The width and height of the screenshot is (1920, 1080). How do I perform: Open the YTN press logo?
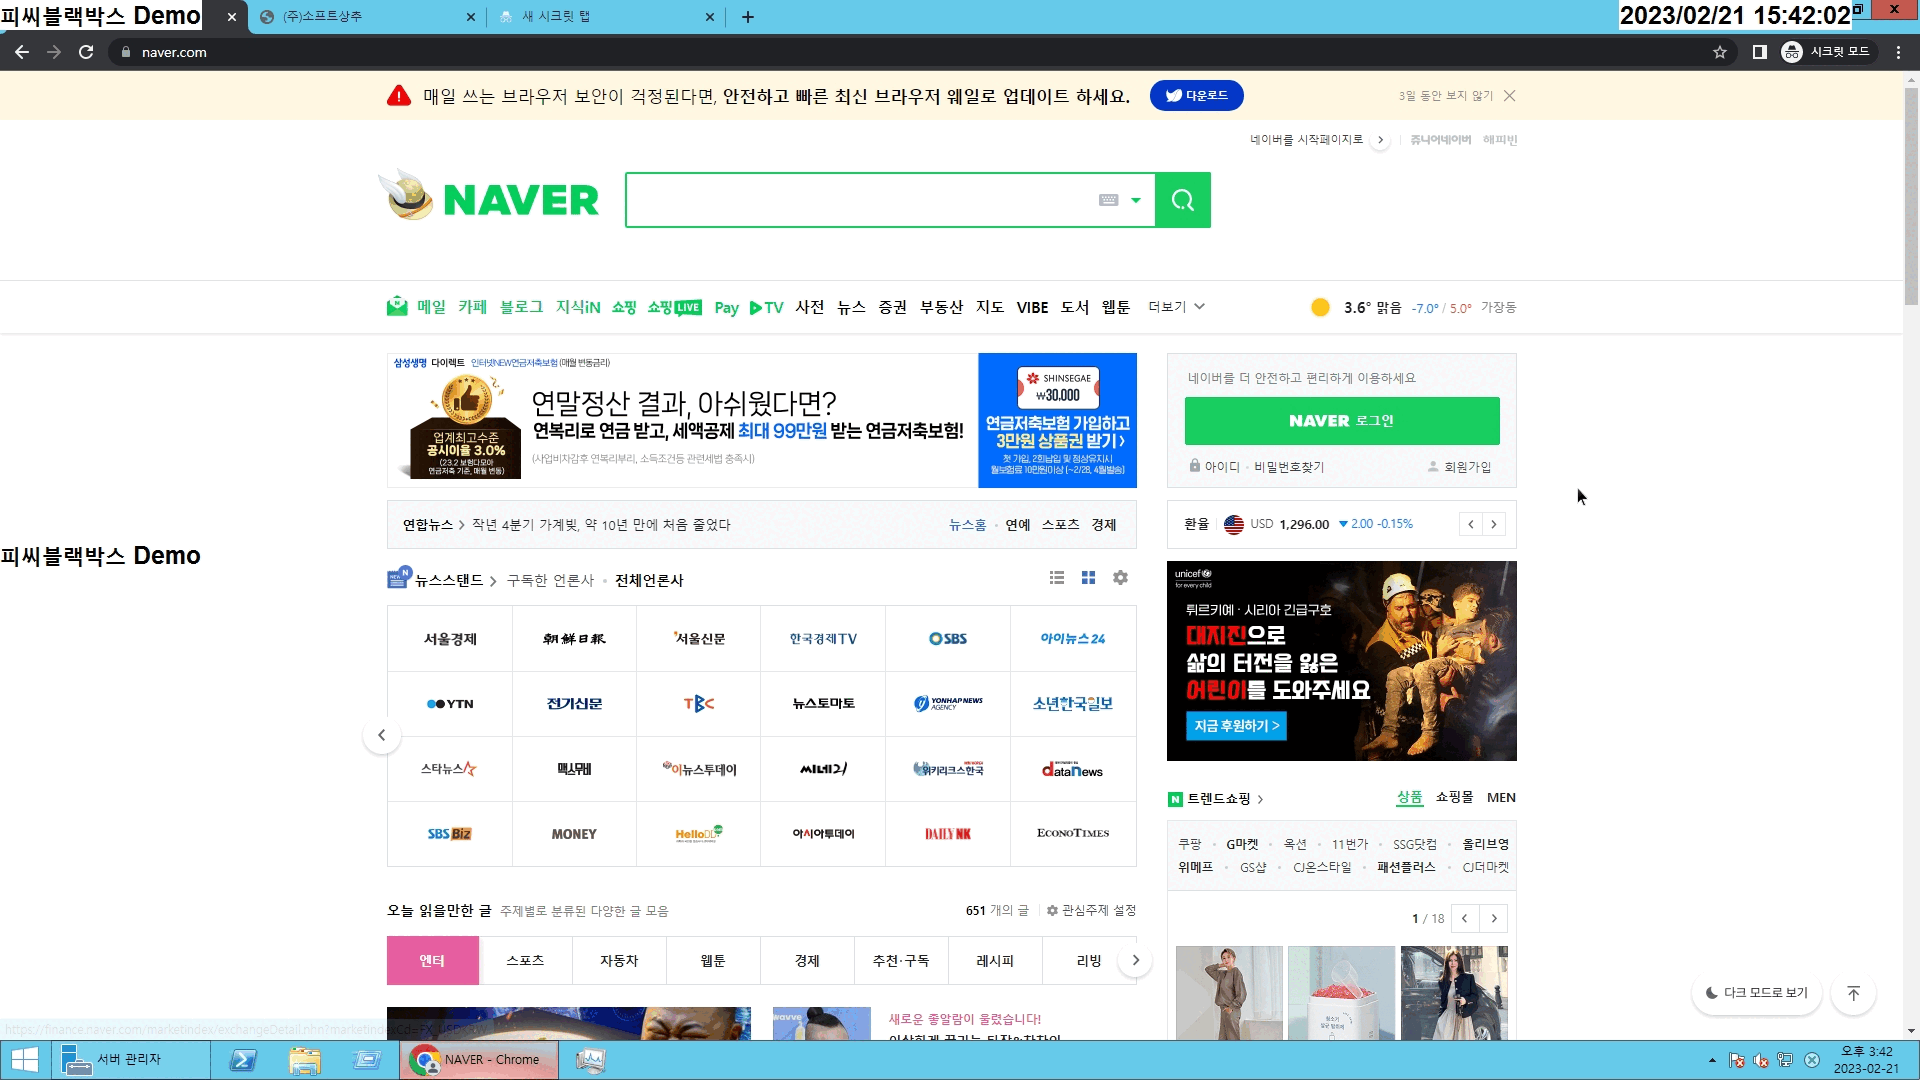450,704
